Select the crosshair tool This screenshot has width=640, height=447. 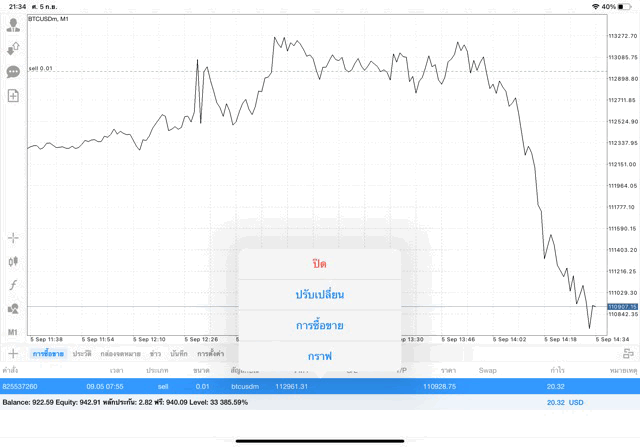[x=13, y=238]
